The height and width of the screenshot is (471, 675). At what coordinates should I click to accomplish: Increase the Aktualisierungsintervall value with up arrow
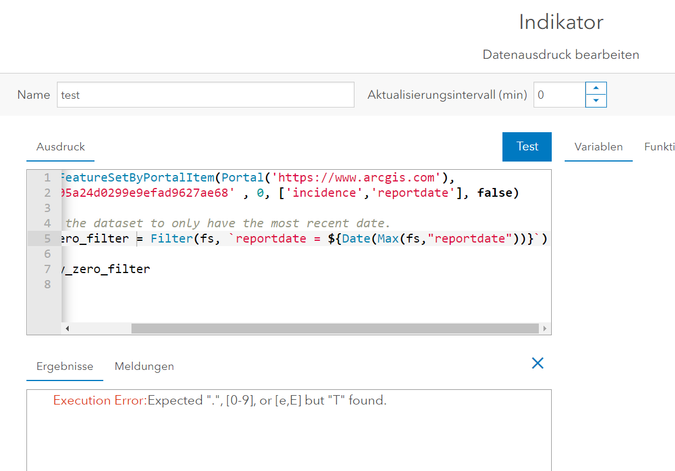[596, 88]
